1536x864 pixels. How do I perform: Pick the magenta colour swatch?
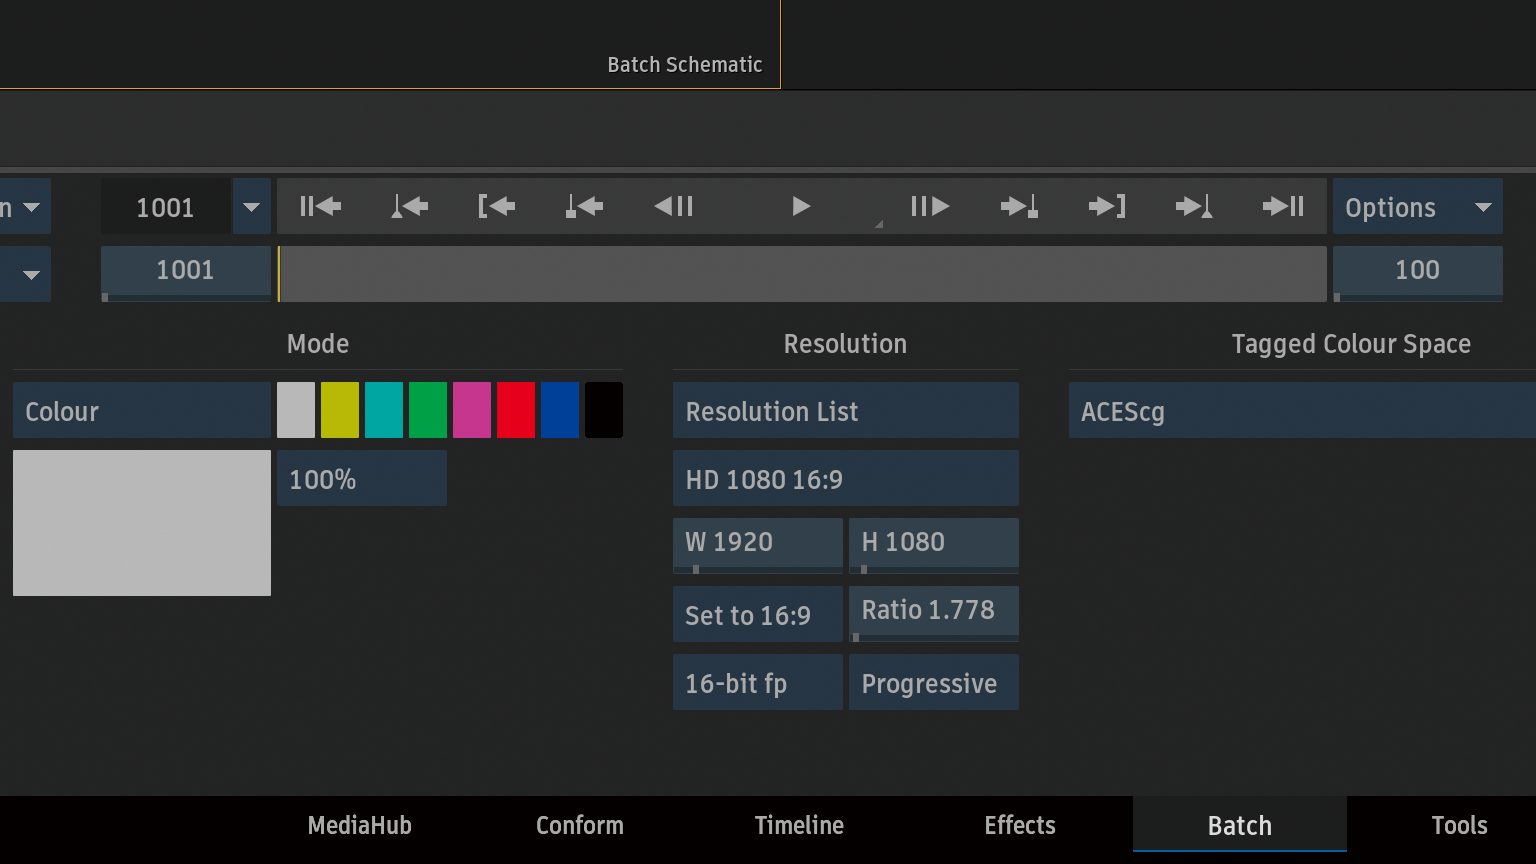[472, 410]
